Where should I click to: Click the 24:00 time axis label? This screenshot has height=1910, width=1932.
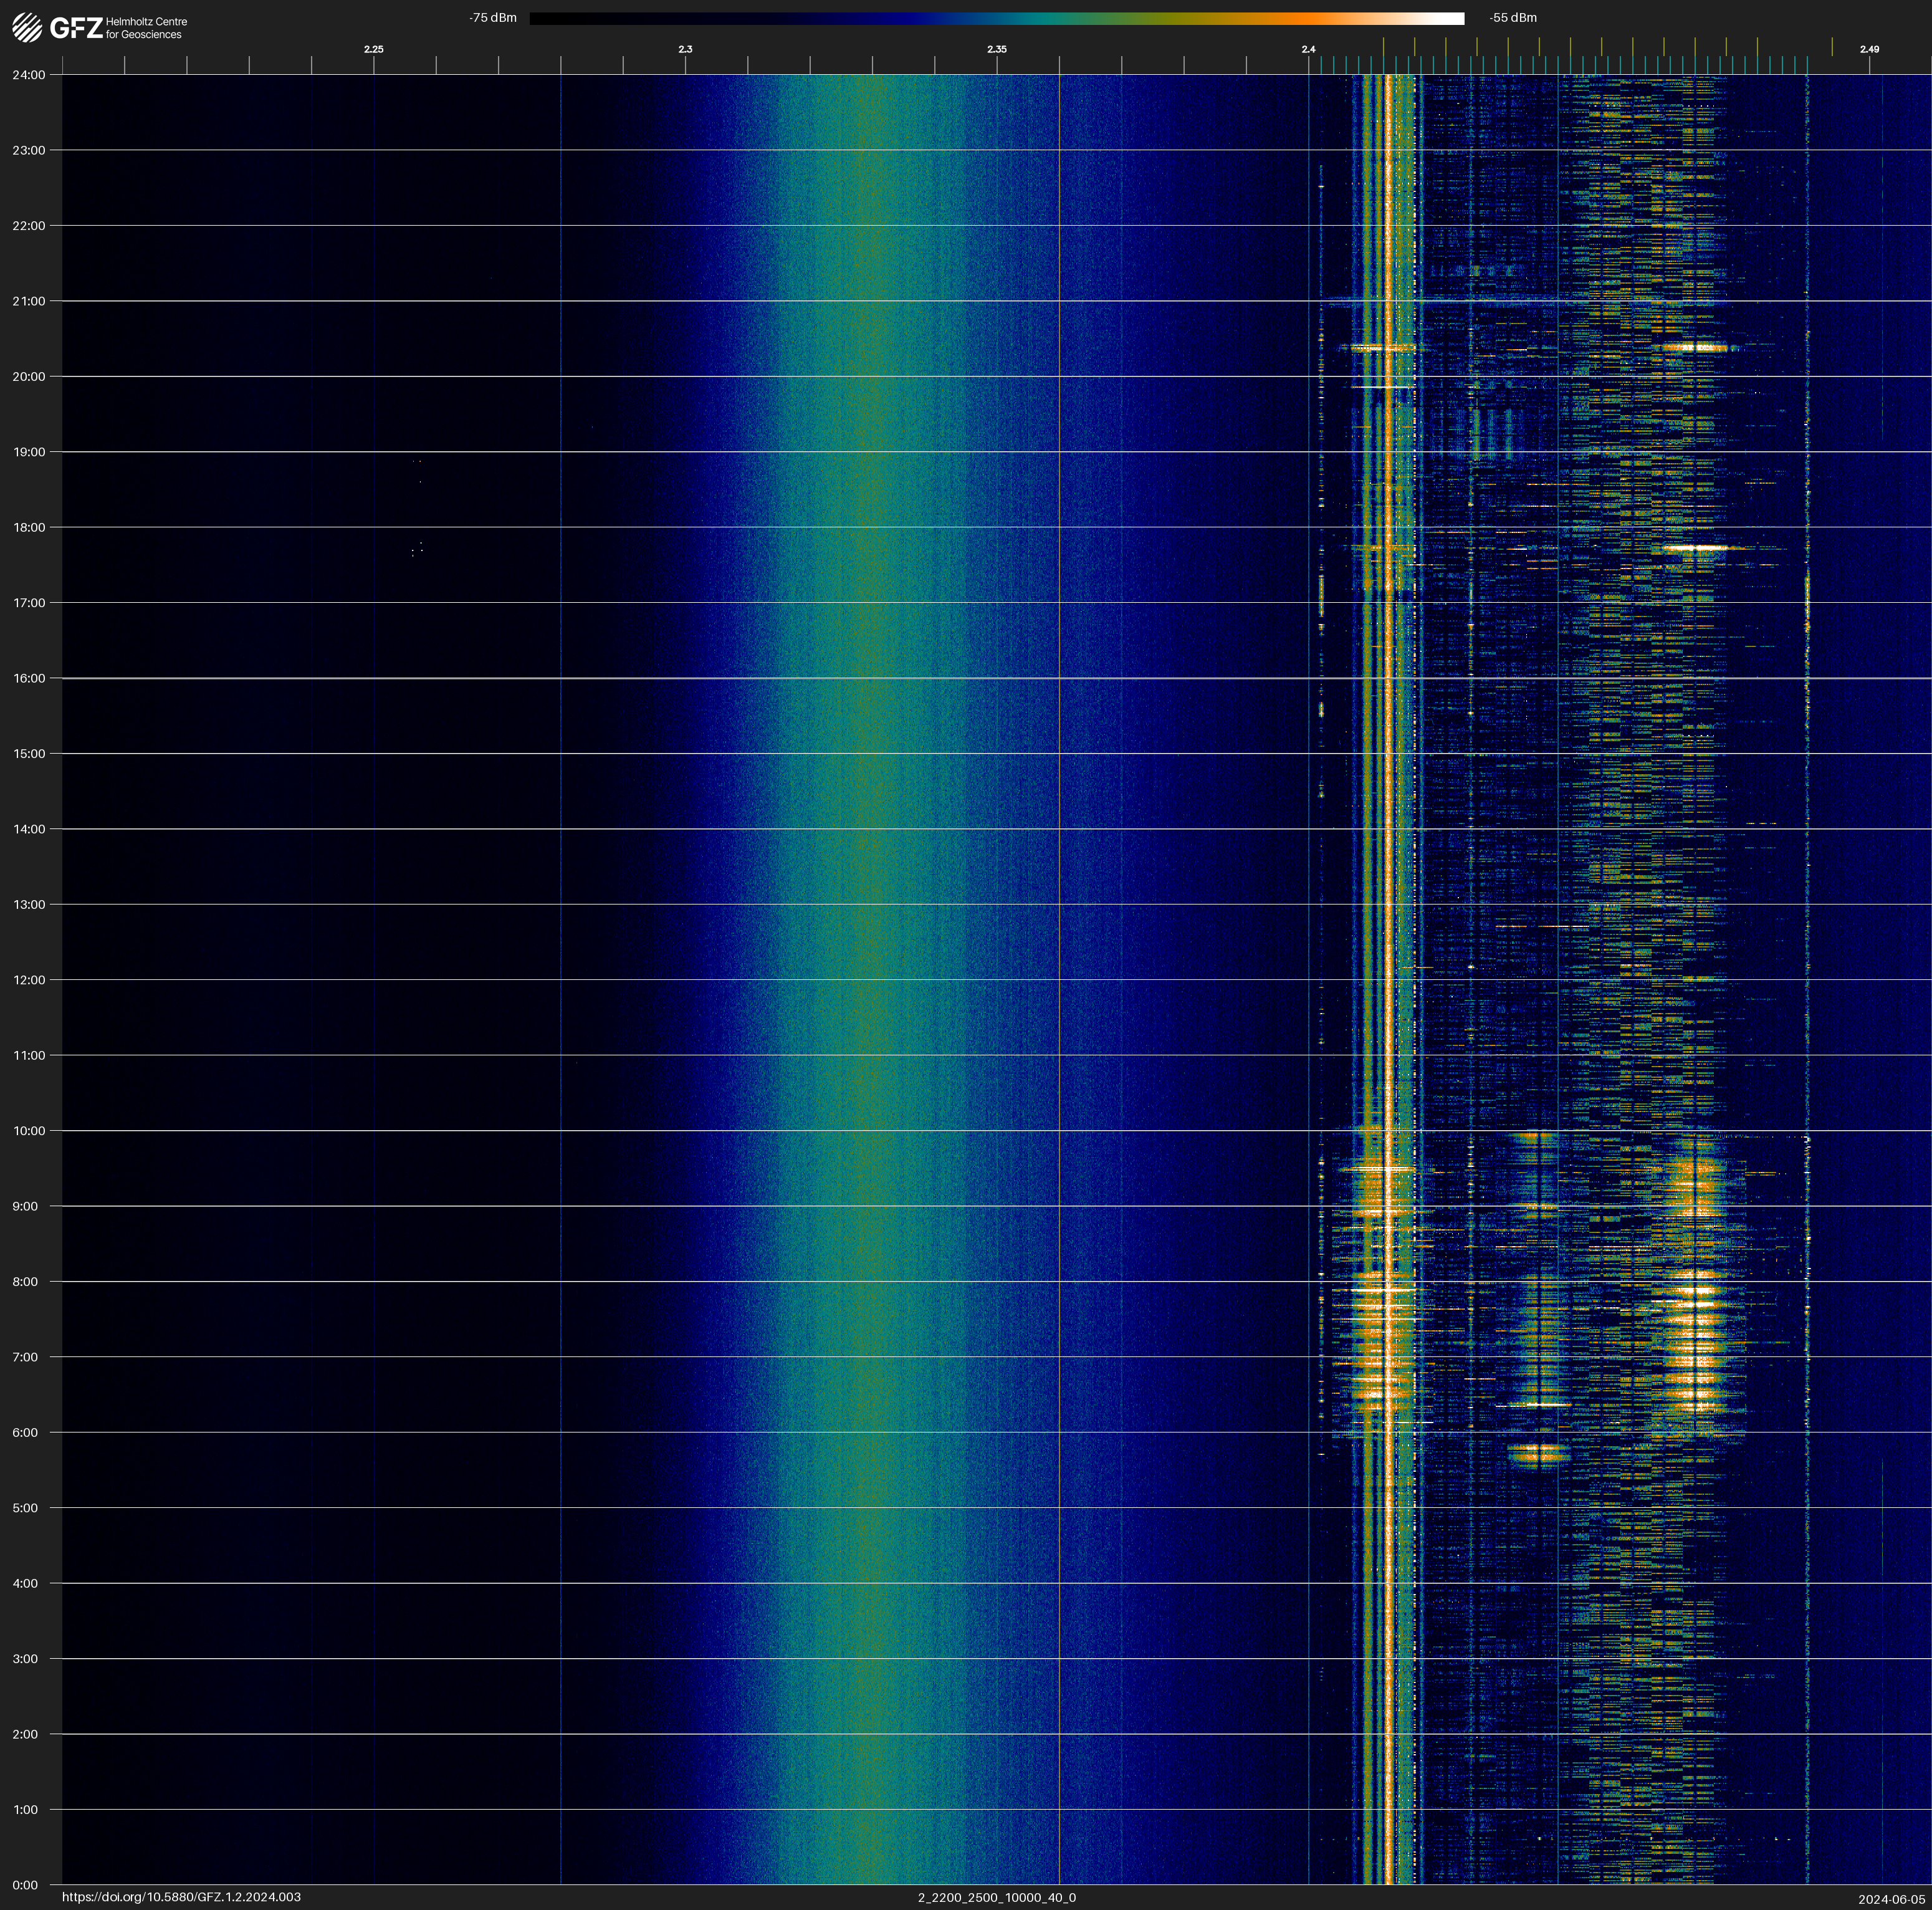pos(28,75)
